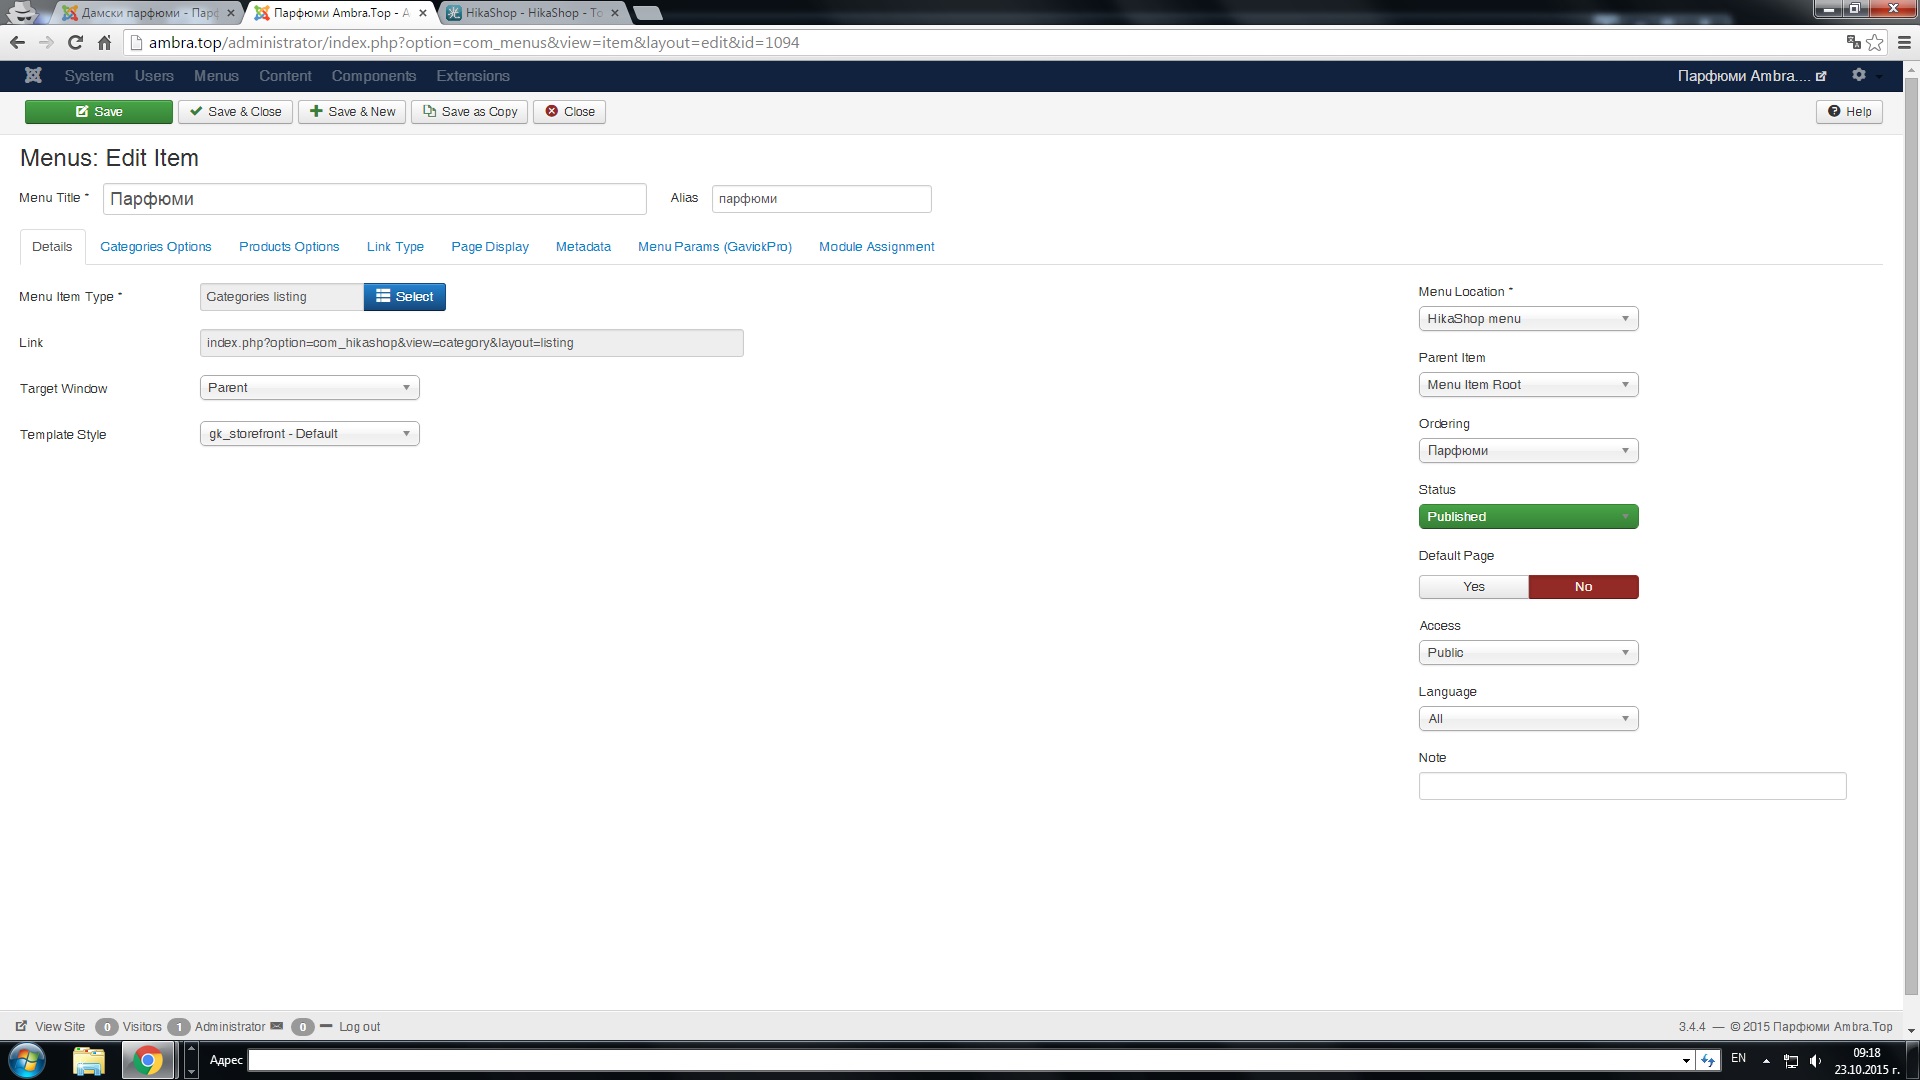Open the Access dropdown
The width and height of the screenshot is (1920, 1080).
(1529, 653)
